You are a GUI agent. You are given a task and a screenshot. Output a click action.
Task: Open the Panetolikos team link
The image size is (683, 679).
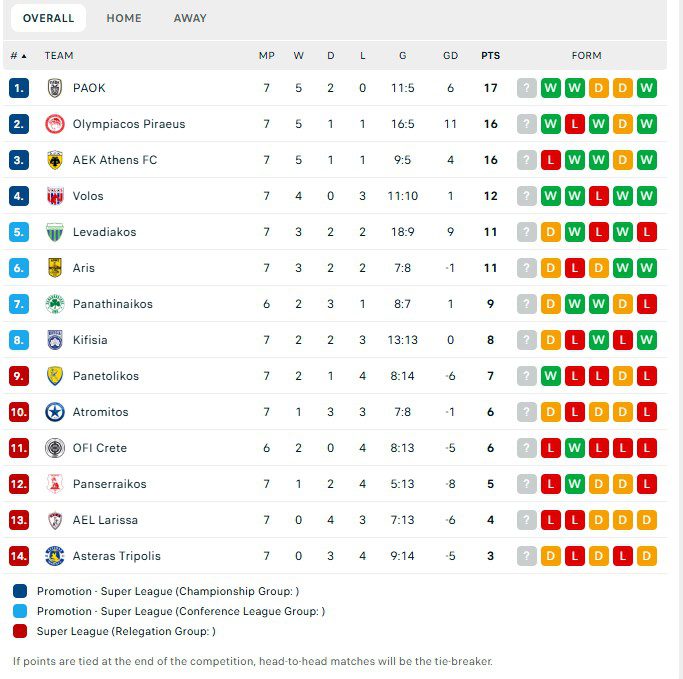105,376
